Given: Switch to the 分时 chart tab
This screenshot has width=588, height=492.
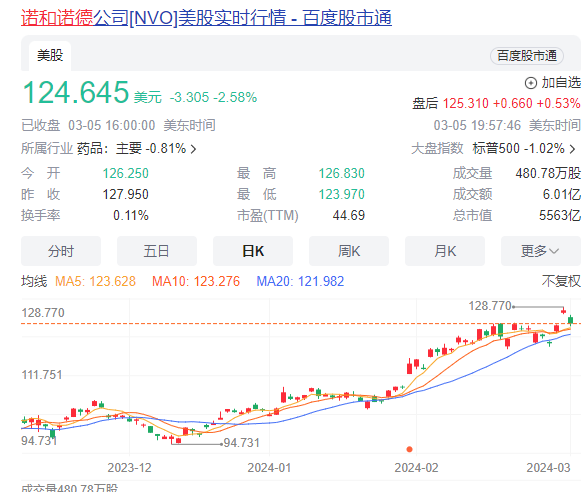Looking at the screenshot, I should pos(61,251).
